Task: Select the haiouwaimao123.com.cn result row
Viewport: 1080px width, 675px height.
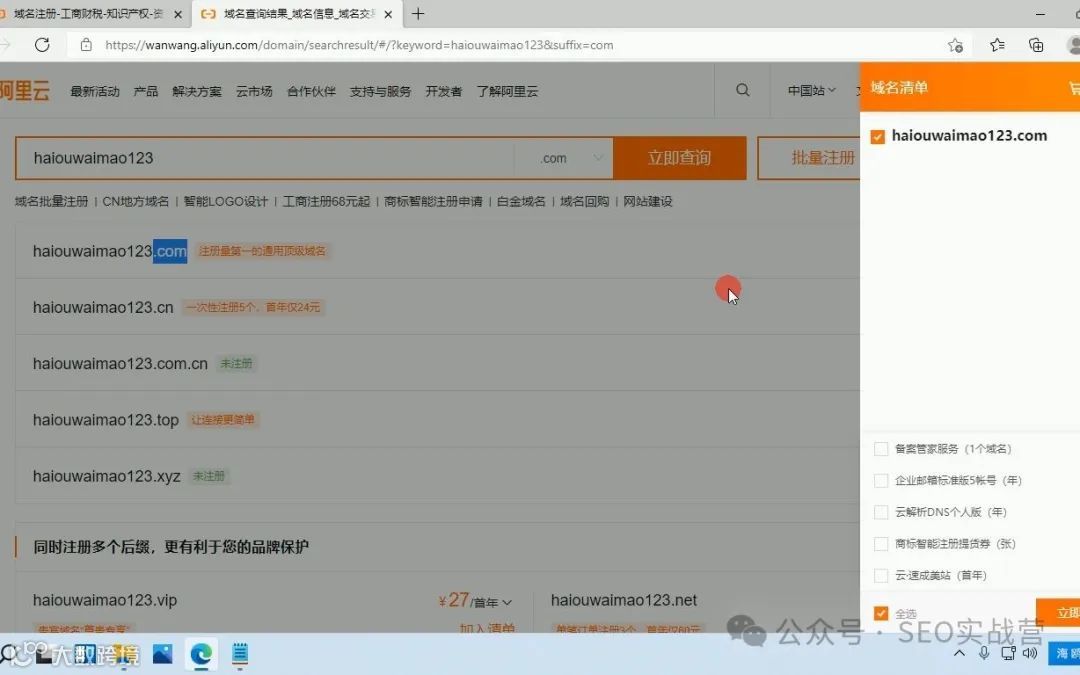Action: [437, 363]
